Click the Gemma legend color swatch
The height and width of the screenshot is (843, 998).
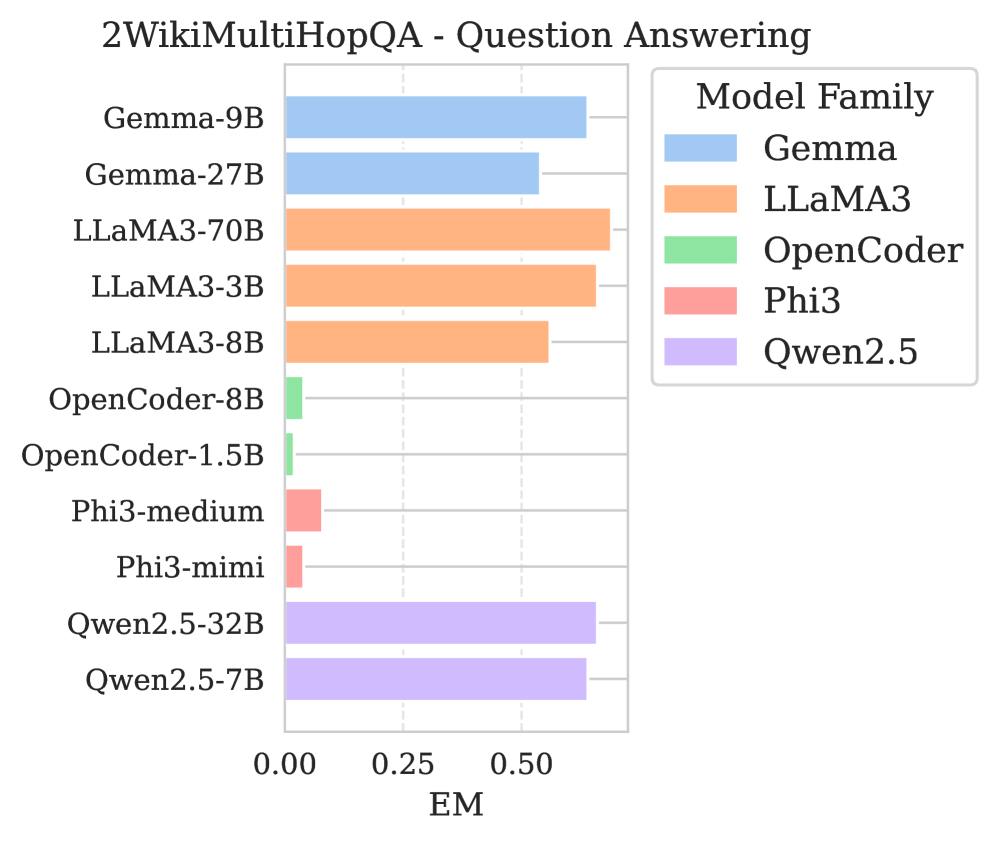click(700, 149)
